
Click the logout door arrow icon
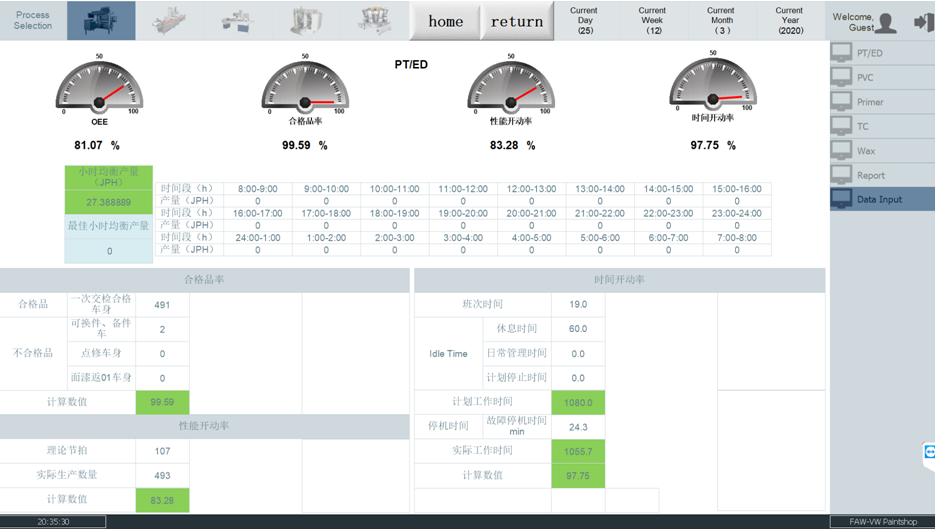tap(922, 22)
